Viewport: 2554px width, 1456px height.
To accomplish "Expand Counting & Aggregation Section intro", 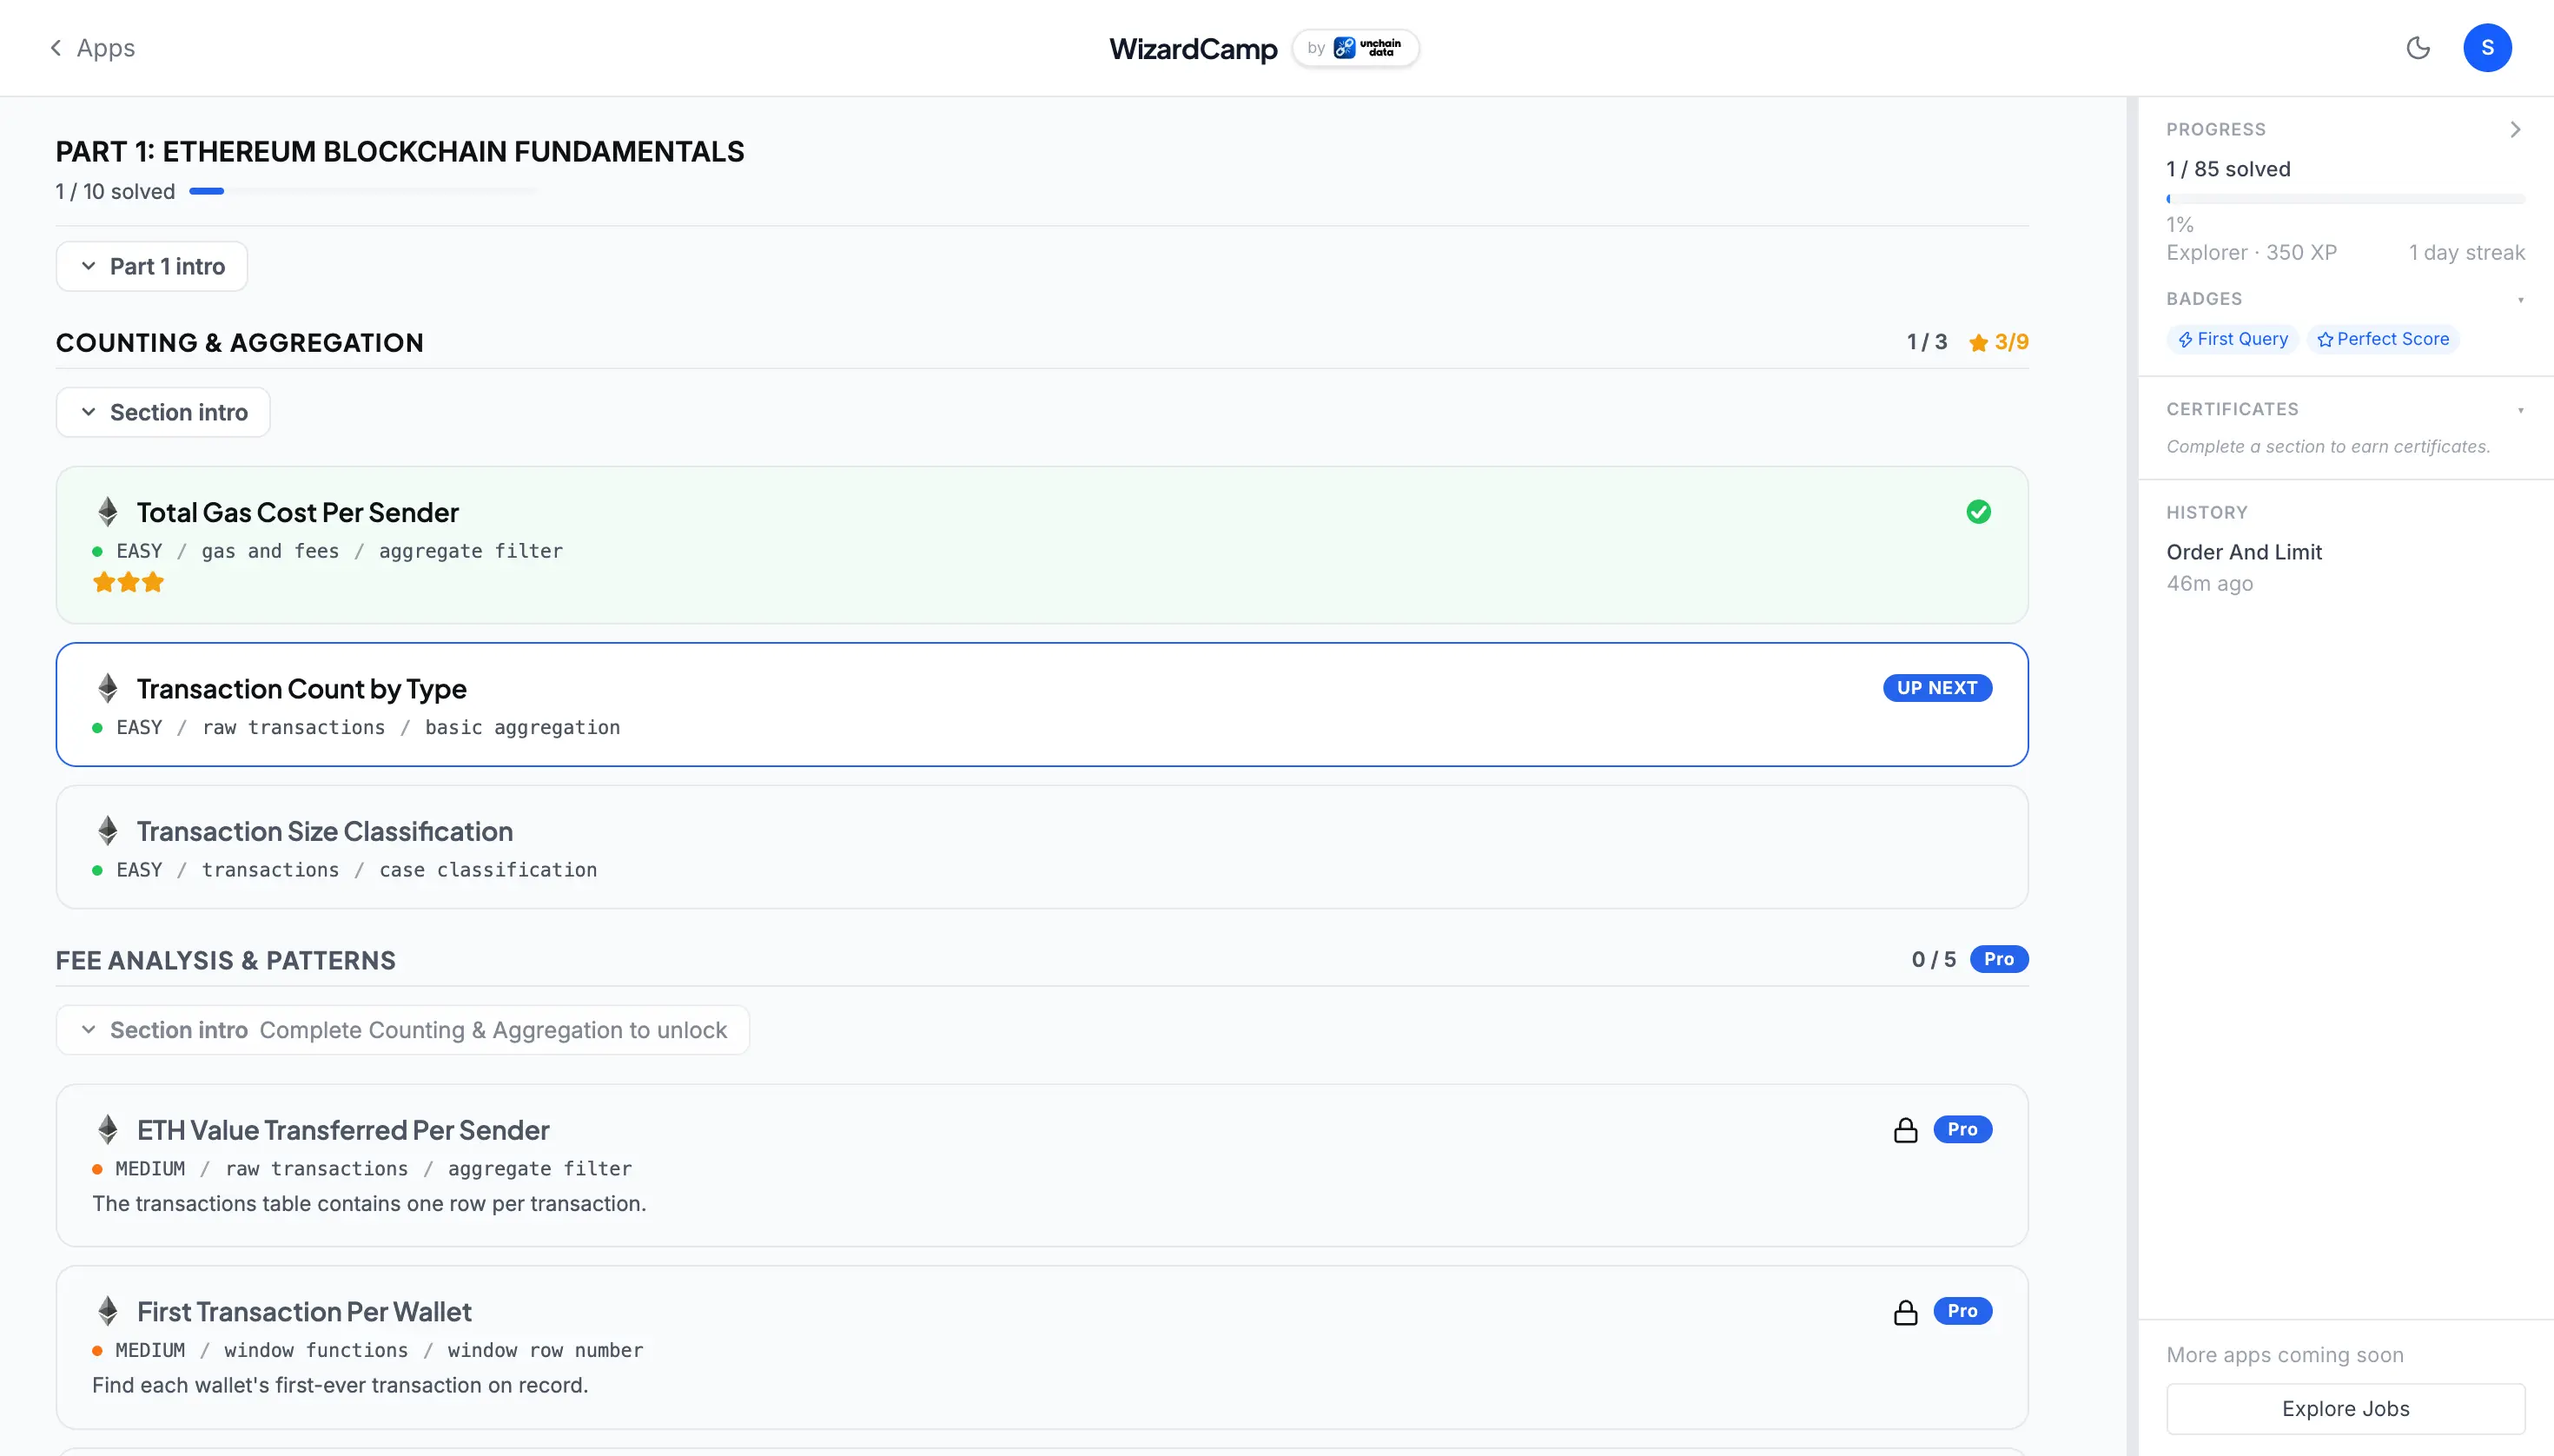I will point(163,412).
